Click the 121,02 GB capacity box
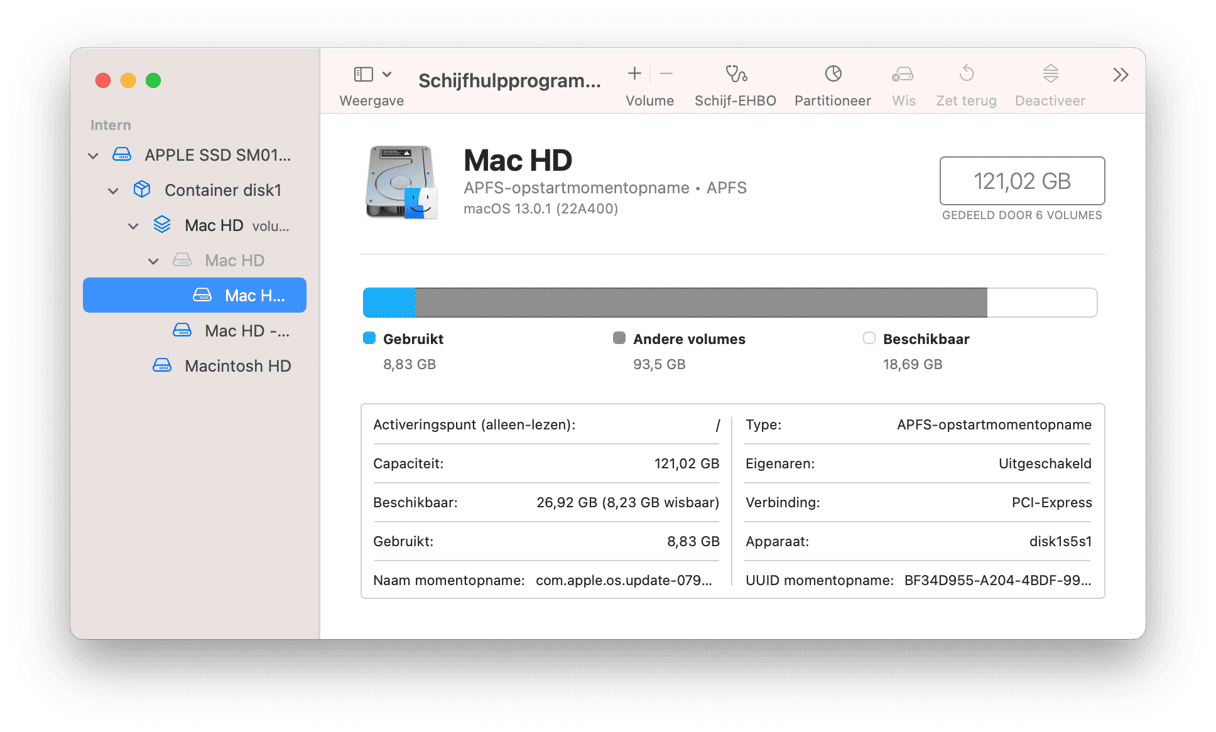 coord(1022,181)
